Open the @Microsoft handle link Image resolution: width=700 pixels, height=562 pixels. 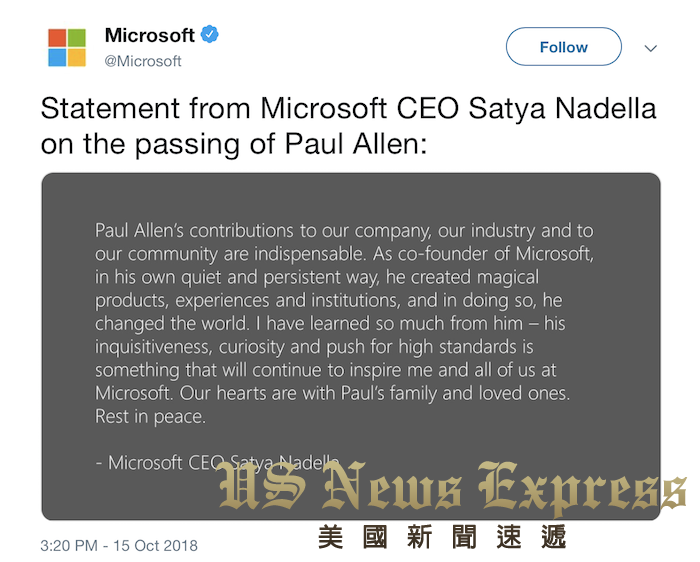(x=143, y=61)
